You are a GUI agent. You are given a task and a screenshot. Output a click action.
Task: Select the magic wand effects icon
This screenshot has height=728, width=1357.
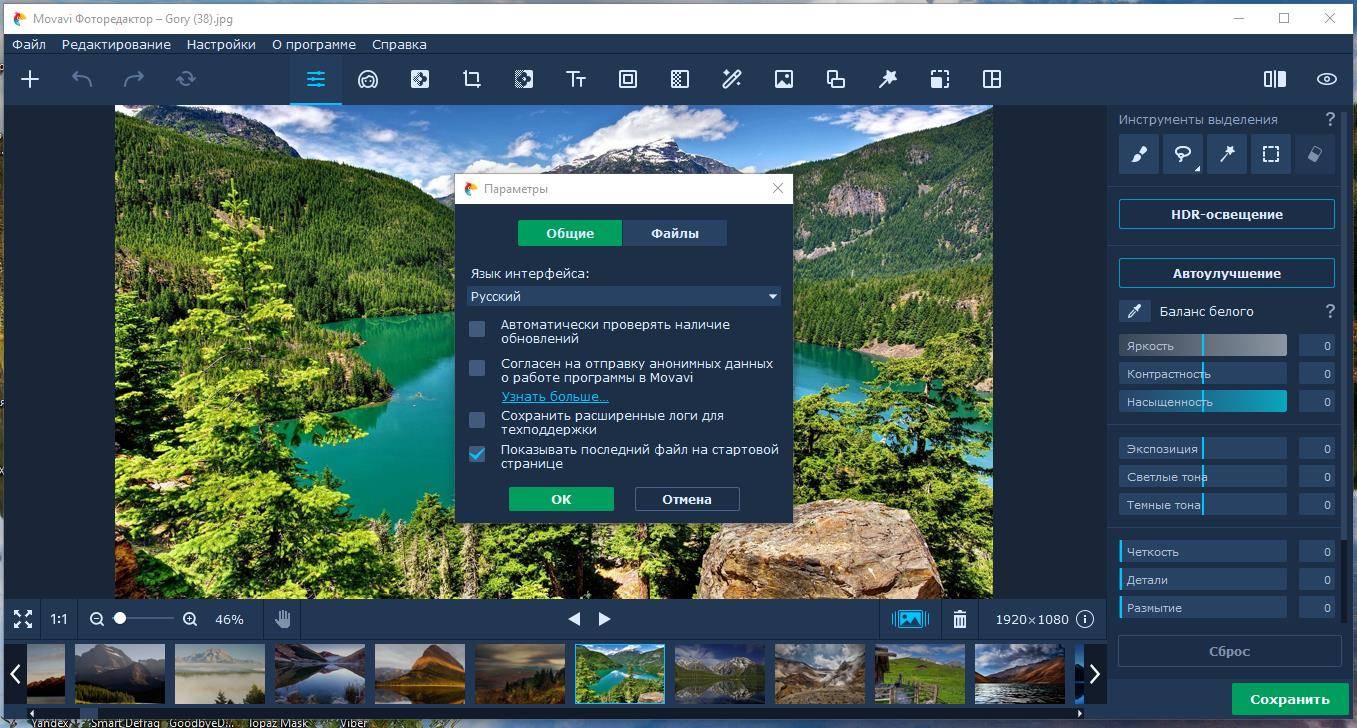pos(732,79)
